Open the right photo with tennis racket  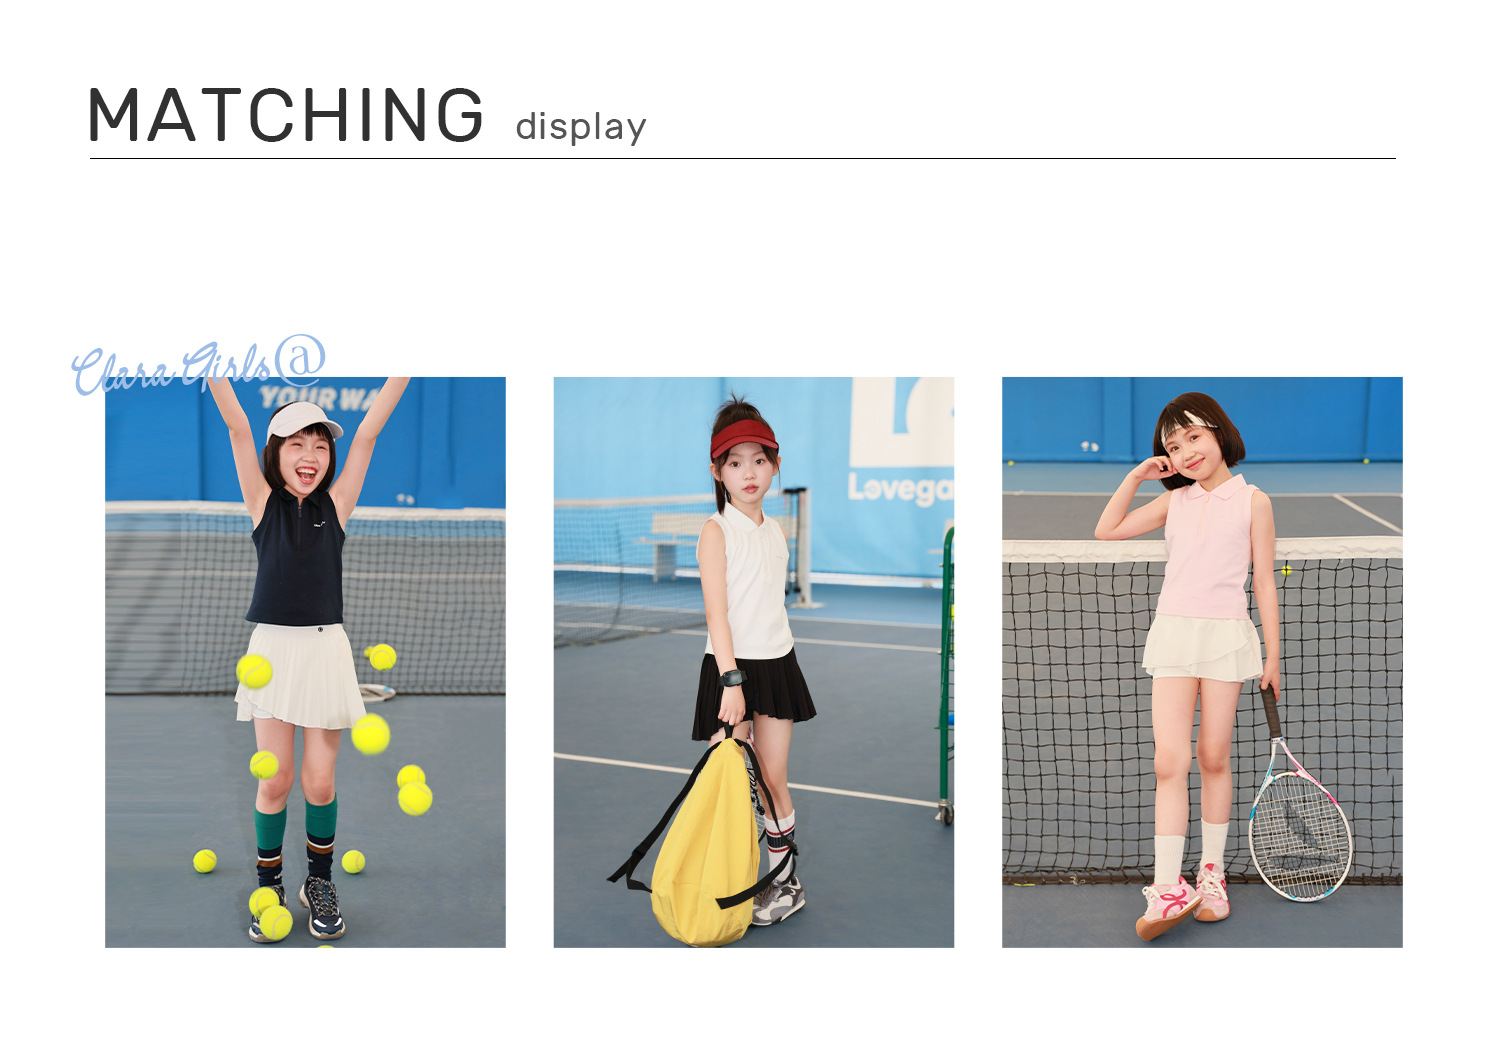point(1202,662)
